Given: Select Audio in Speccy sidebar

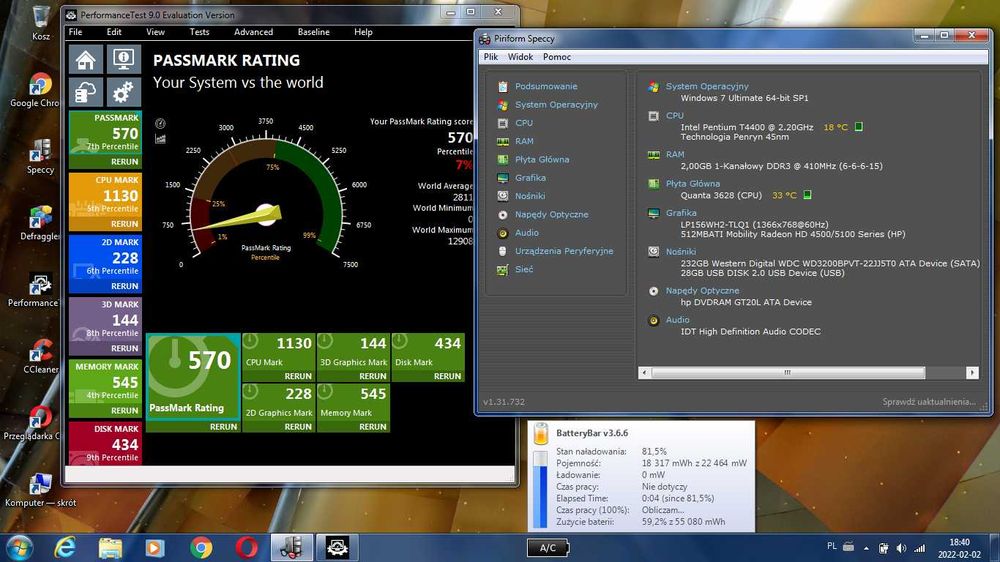Looking at the screenshot, I should point(527,233).
